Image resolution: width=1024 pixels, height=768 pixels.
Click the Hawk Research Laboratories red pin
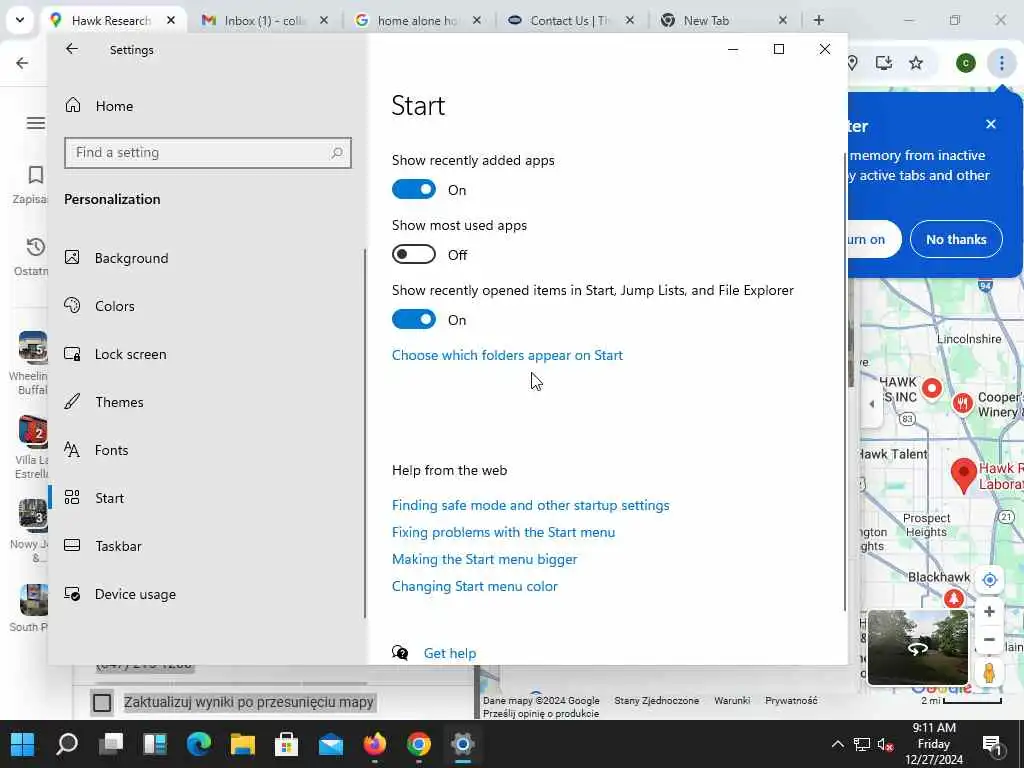[x=963, y=475]
